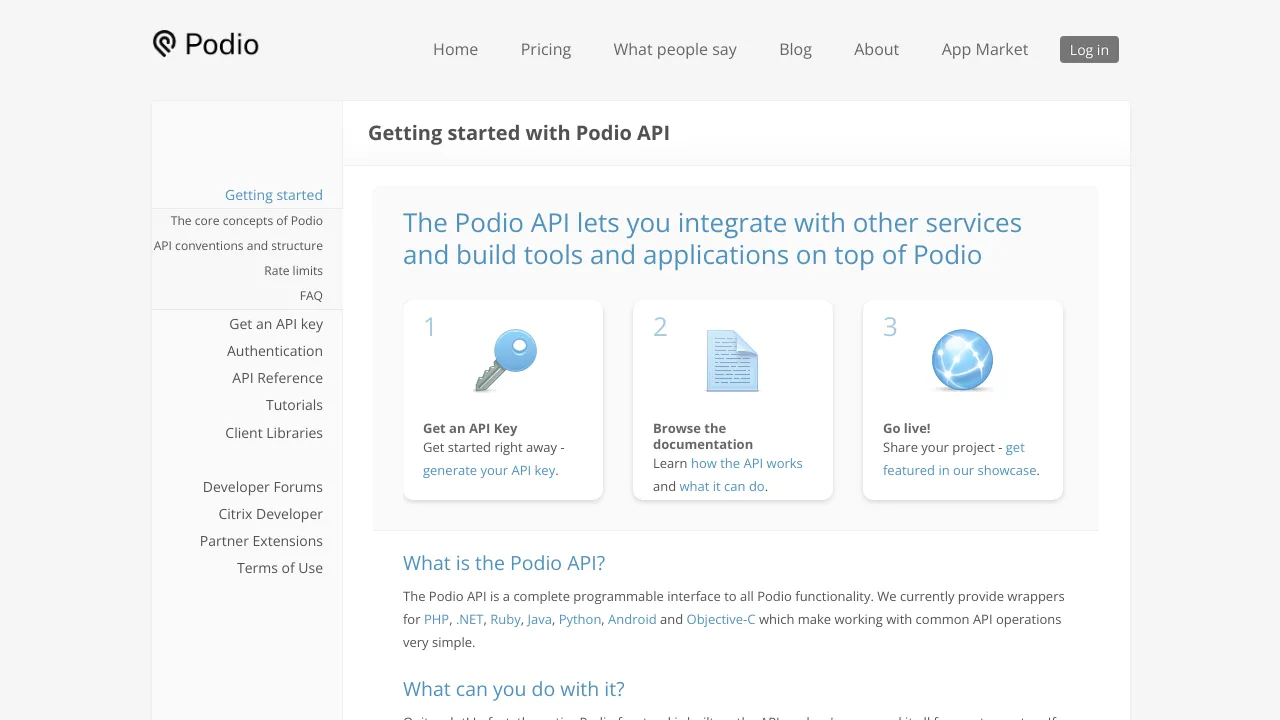Open Client Libraries

[274, 433]
